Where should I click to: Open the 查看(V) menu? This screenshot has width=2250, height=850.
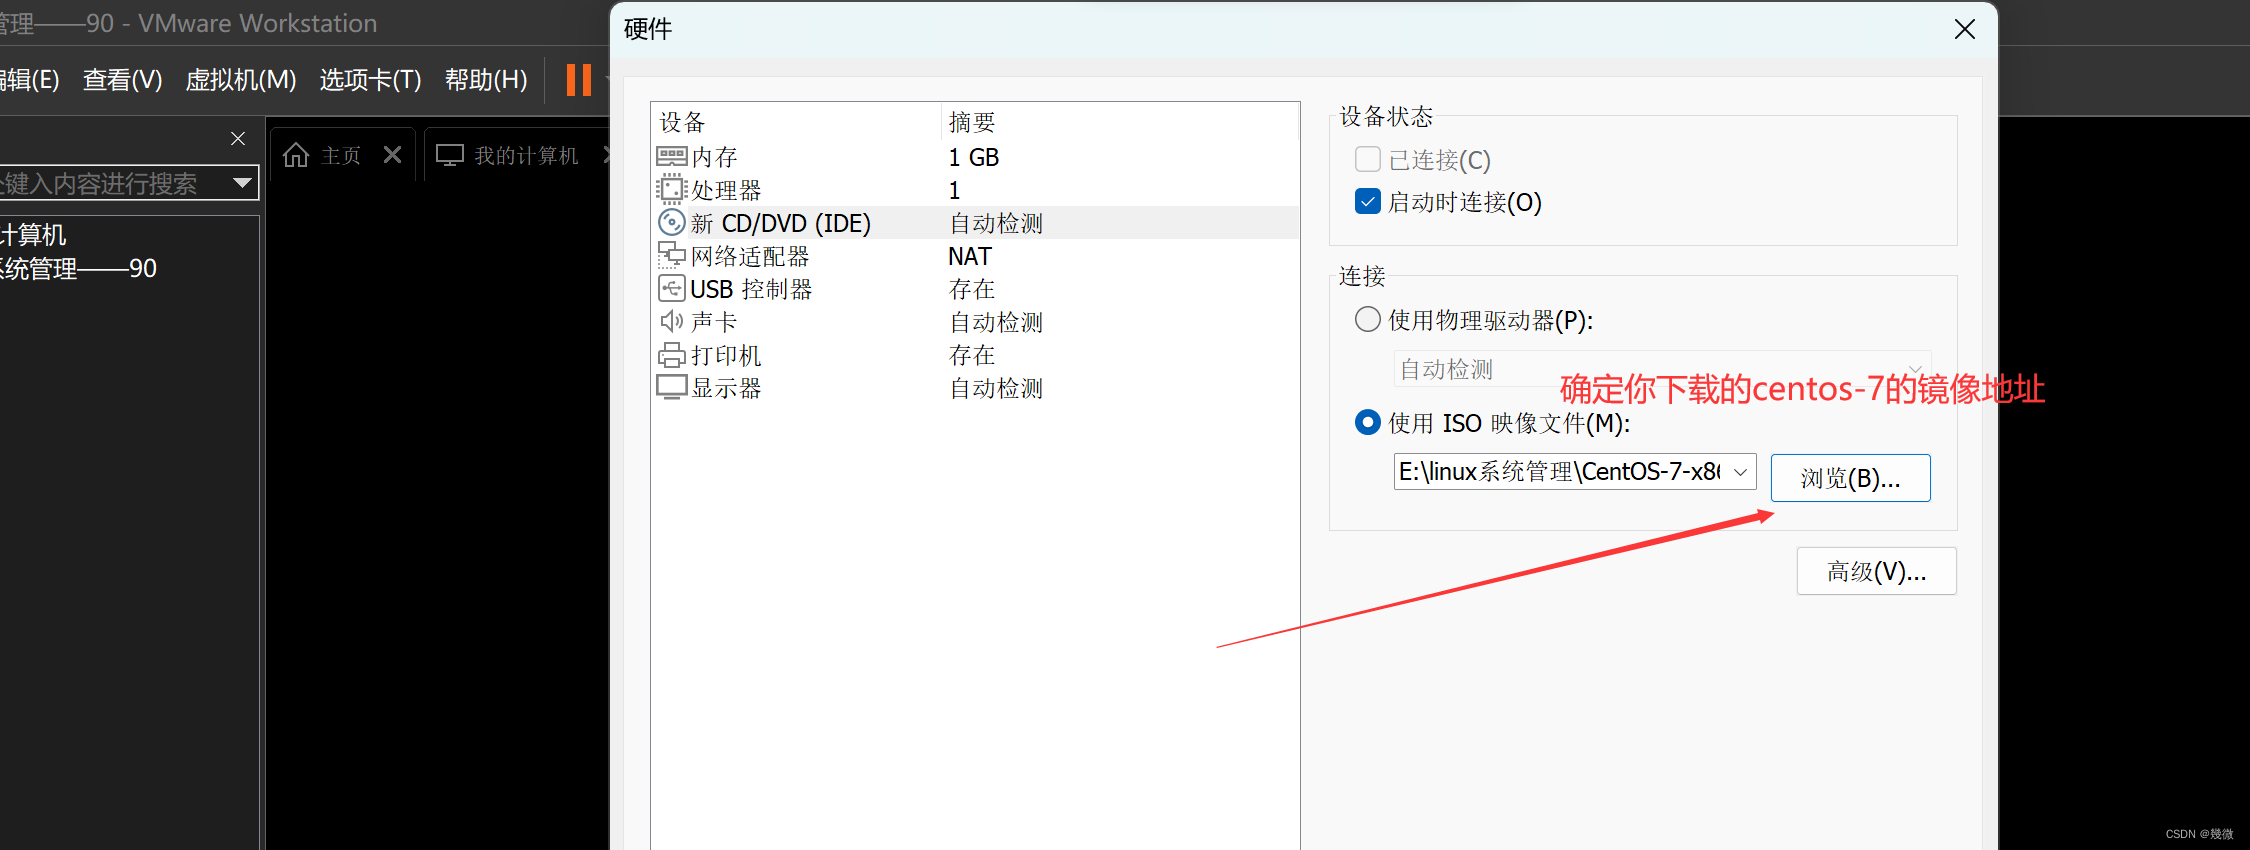click(x=122, y=79)
